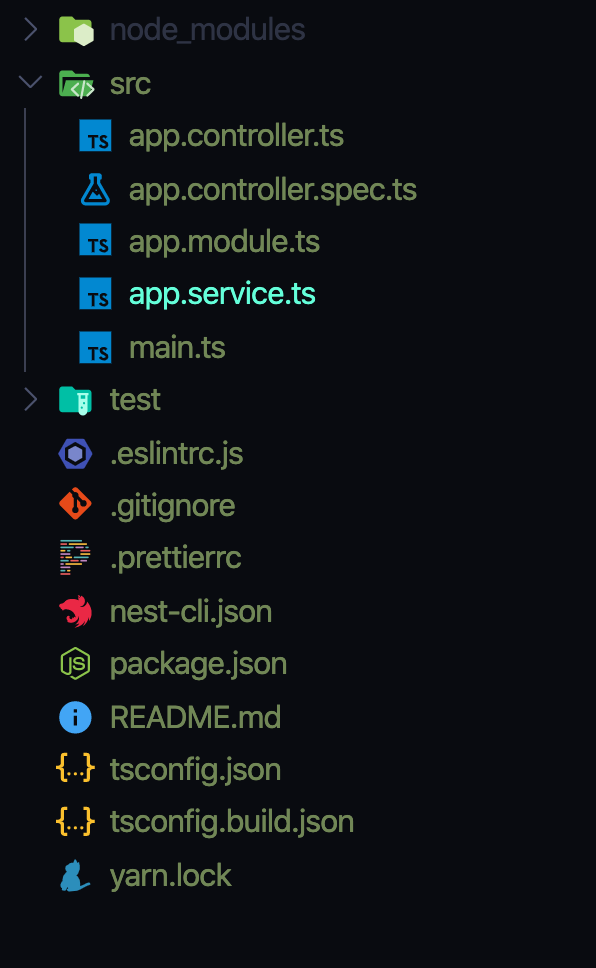The image size is (596, 968).
Task: Select app.controller.spec.ts in the explorer
Action: 272,190
